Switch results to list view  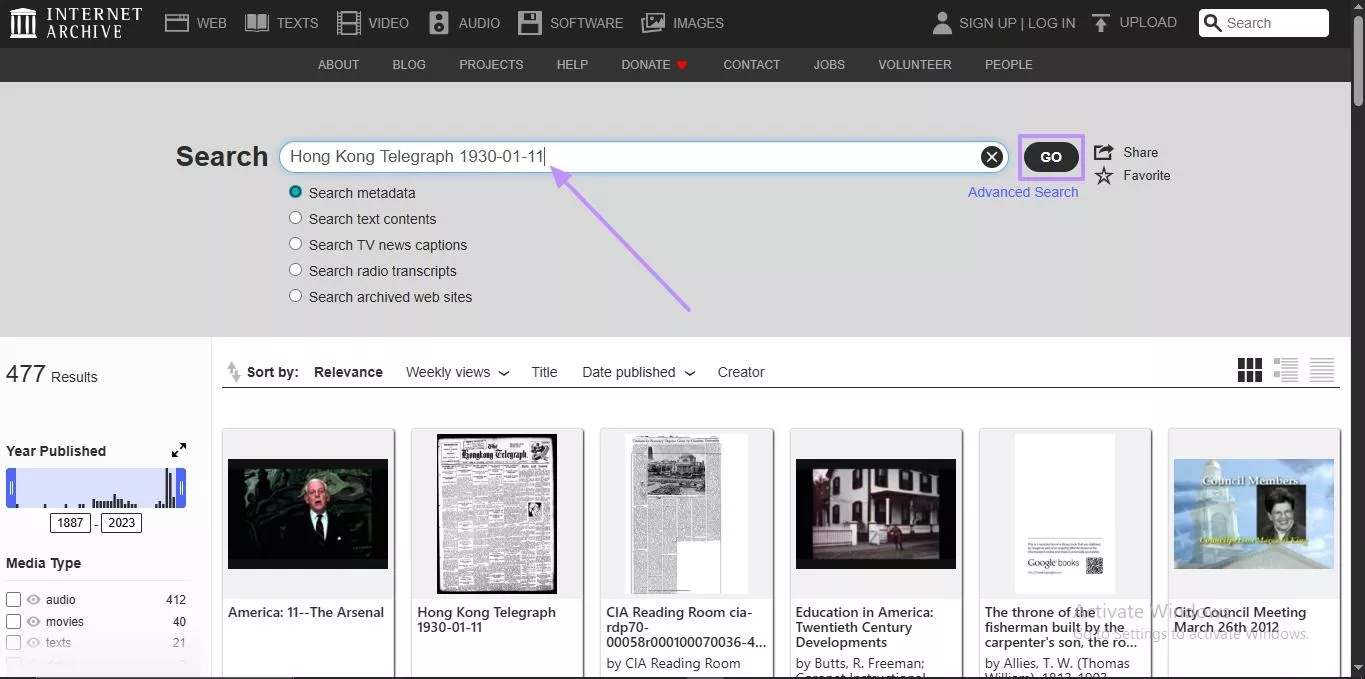coord(1286,369)
